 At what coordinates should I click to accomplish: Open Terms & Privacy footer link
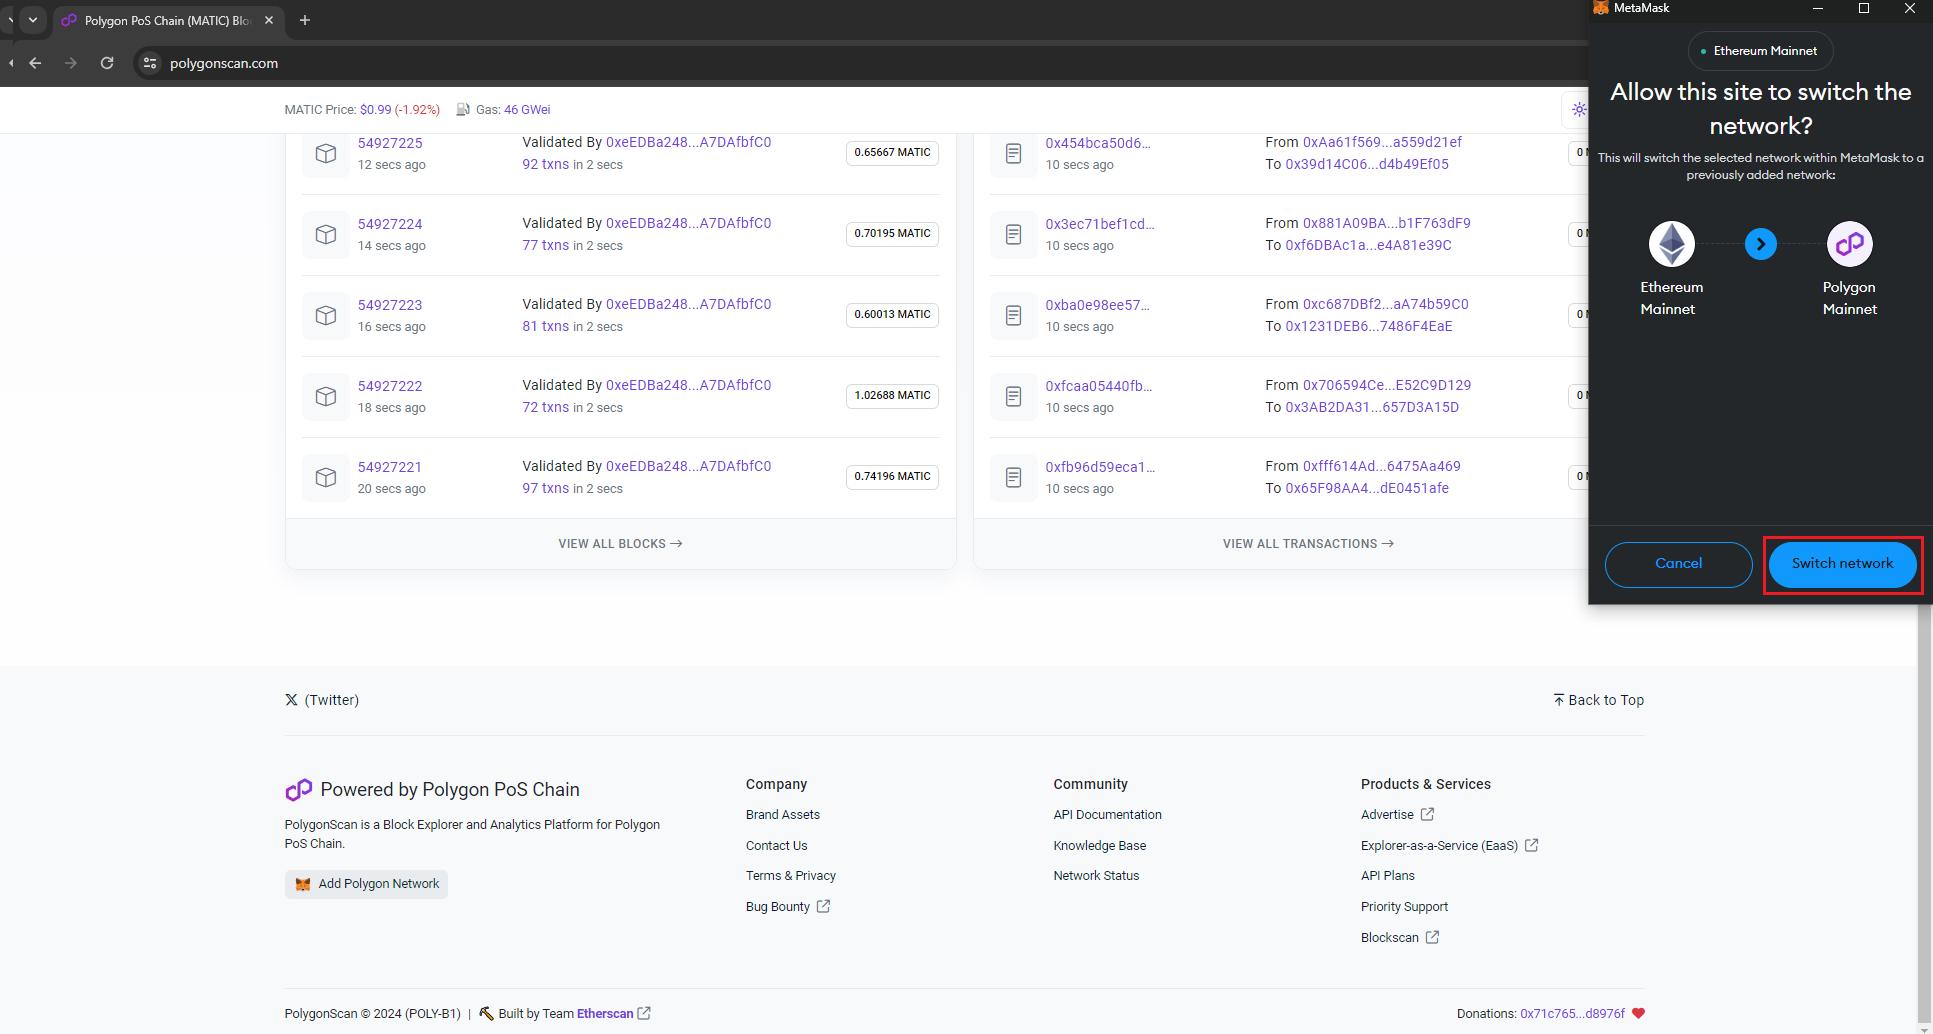click(790, 876)
